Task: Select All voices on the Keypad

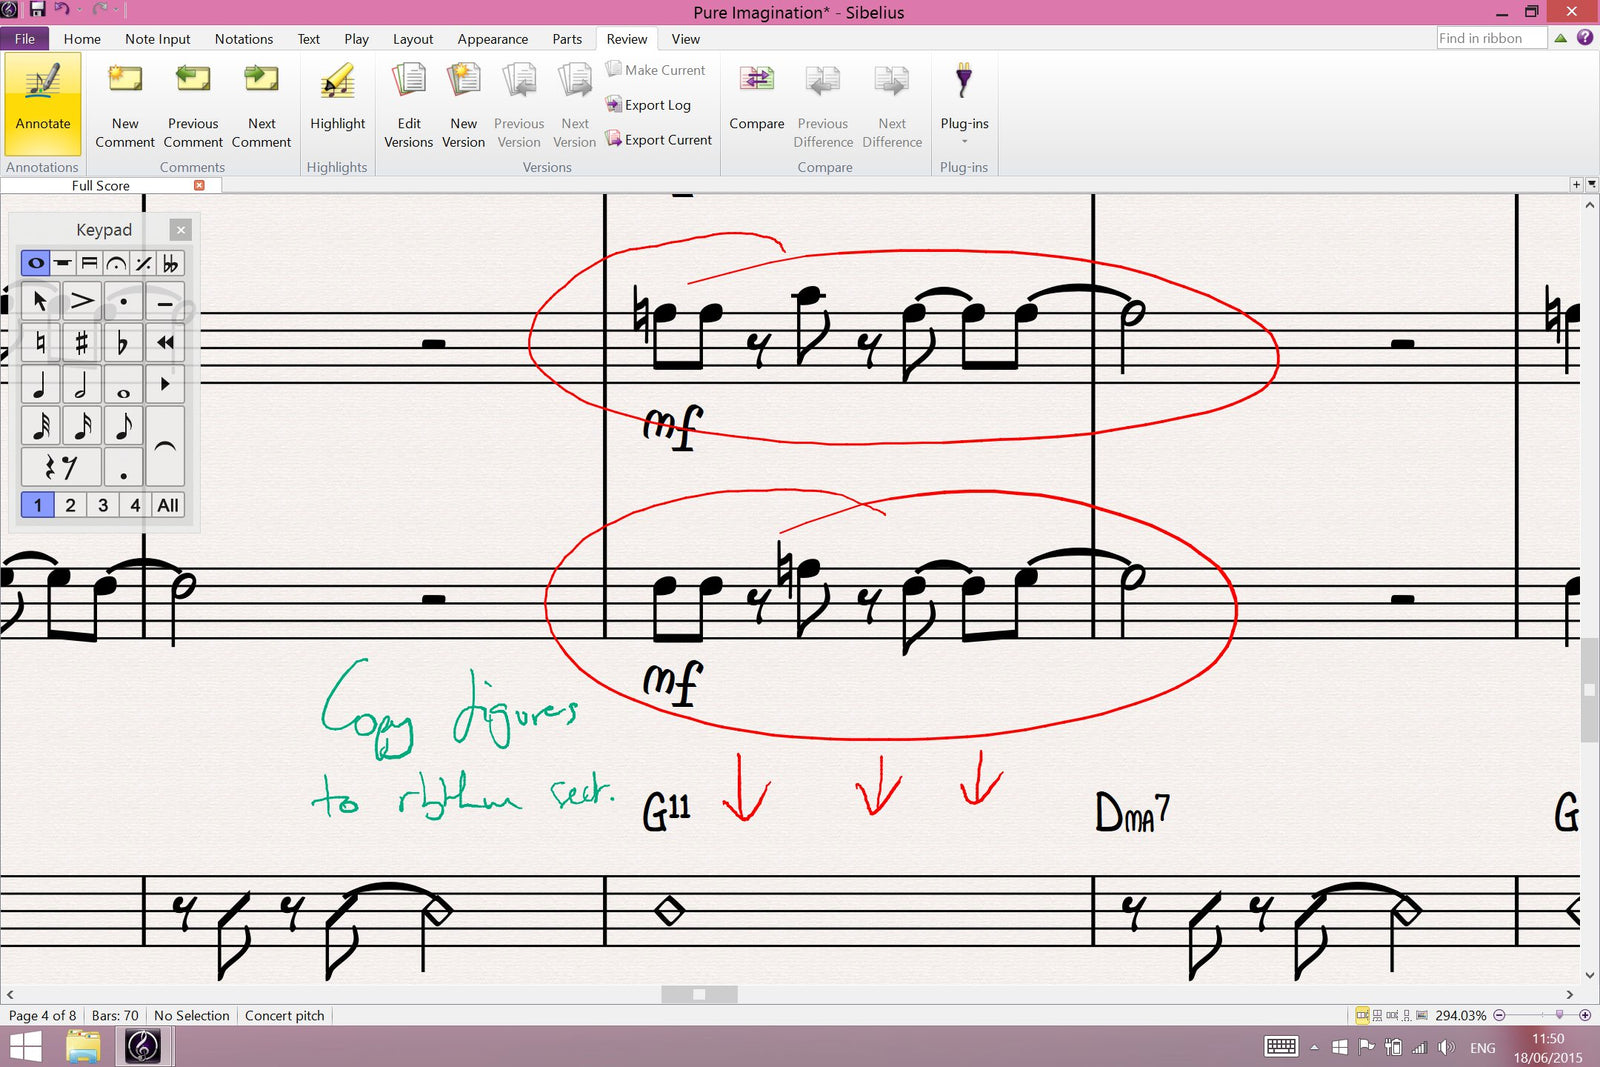Action: pos(168,505)
